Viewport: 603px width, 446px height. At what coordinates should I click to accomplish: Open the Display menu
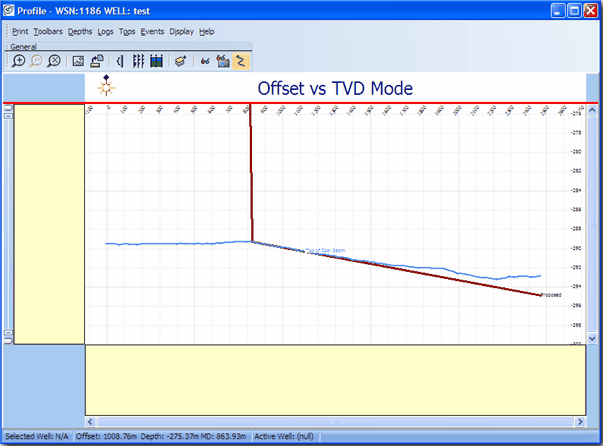tap(181, 32)
